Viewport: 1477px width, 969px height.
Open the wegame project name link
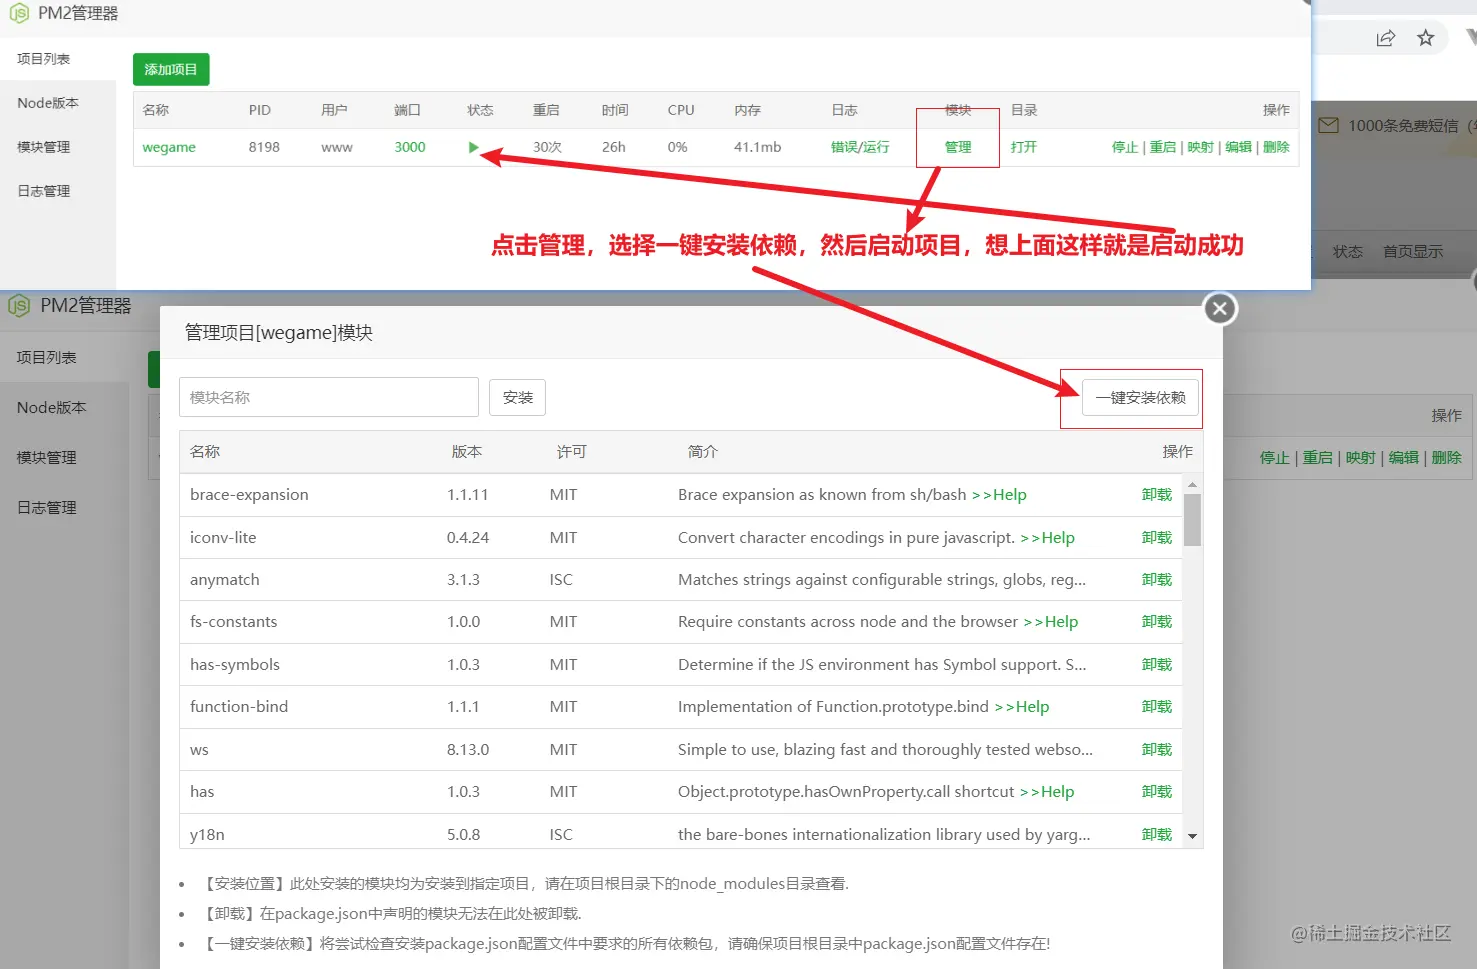click(x=169, y=147)
